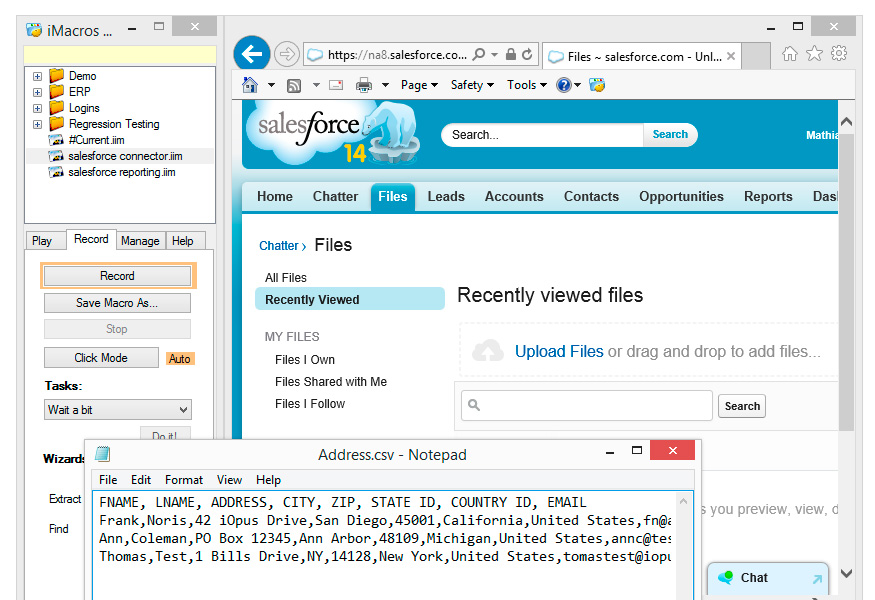Screen dimensions: 875x600
Task: Open the Leads tab in Salesforce
Action: (446, 196)
